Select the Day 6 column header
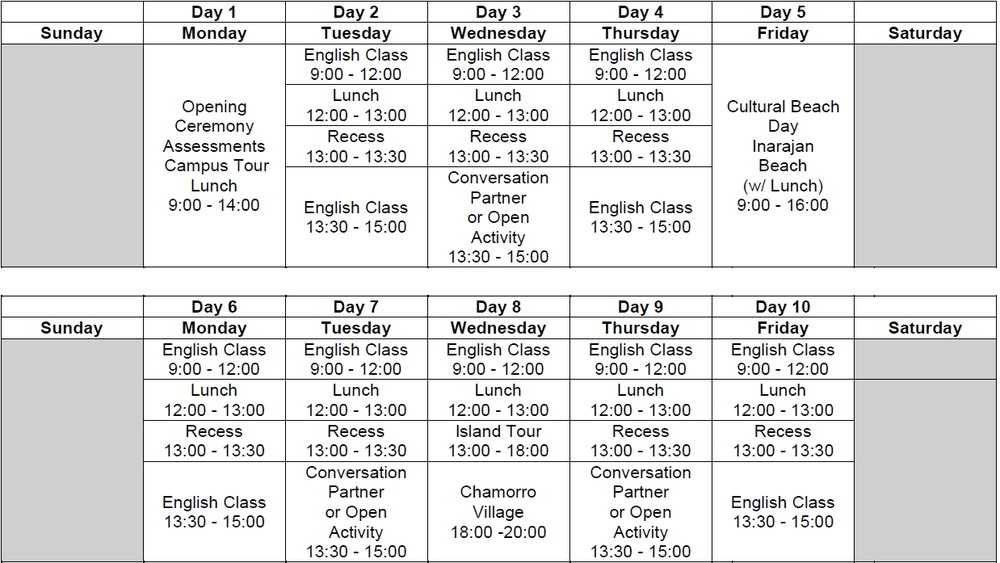 pos(215,307)
